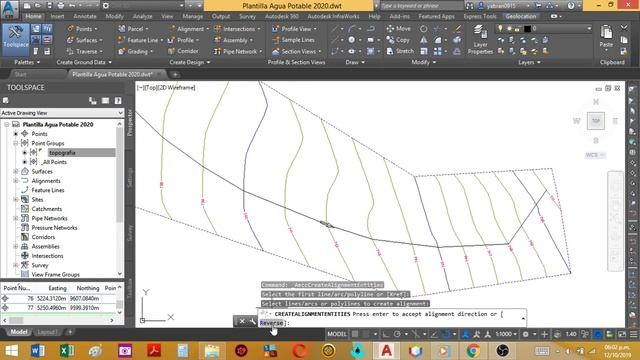Click the new drawing tab plus button
Image resolution: width=640 pixels, height=360 pixels.
[x=175, y=74]
